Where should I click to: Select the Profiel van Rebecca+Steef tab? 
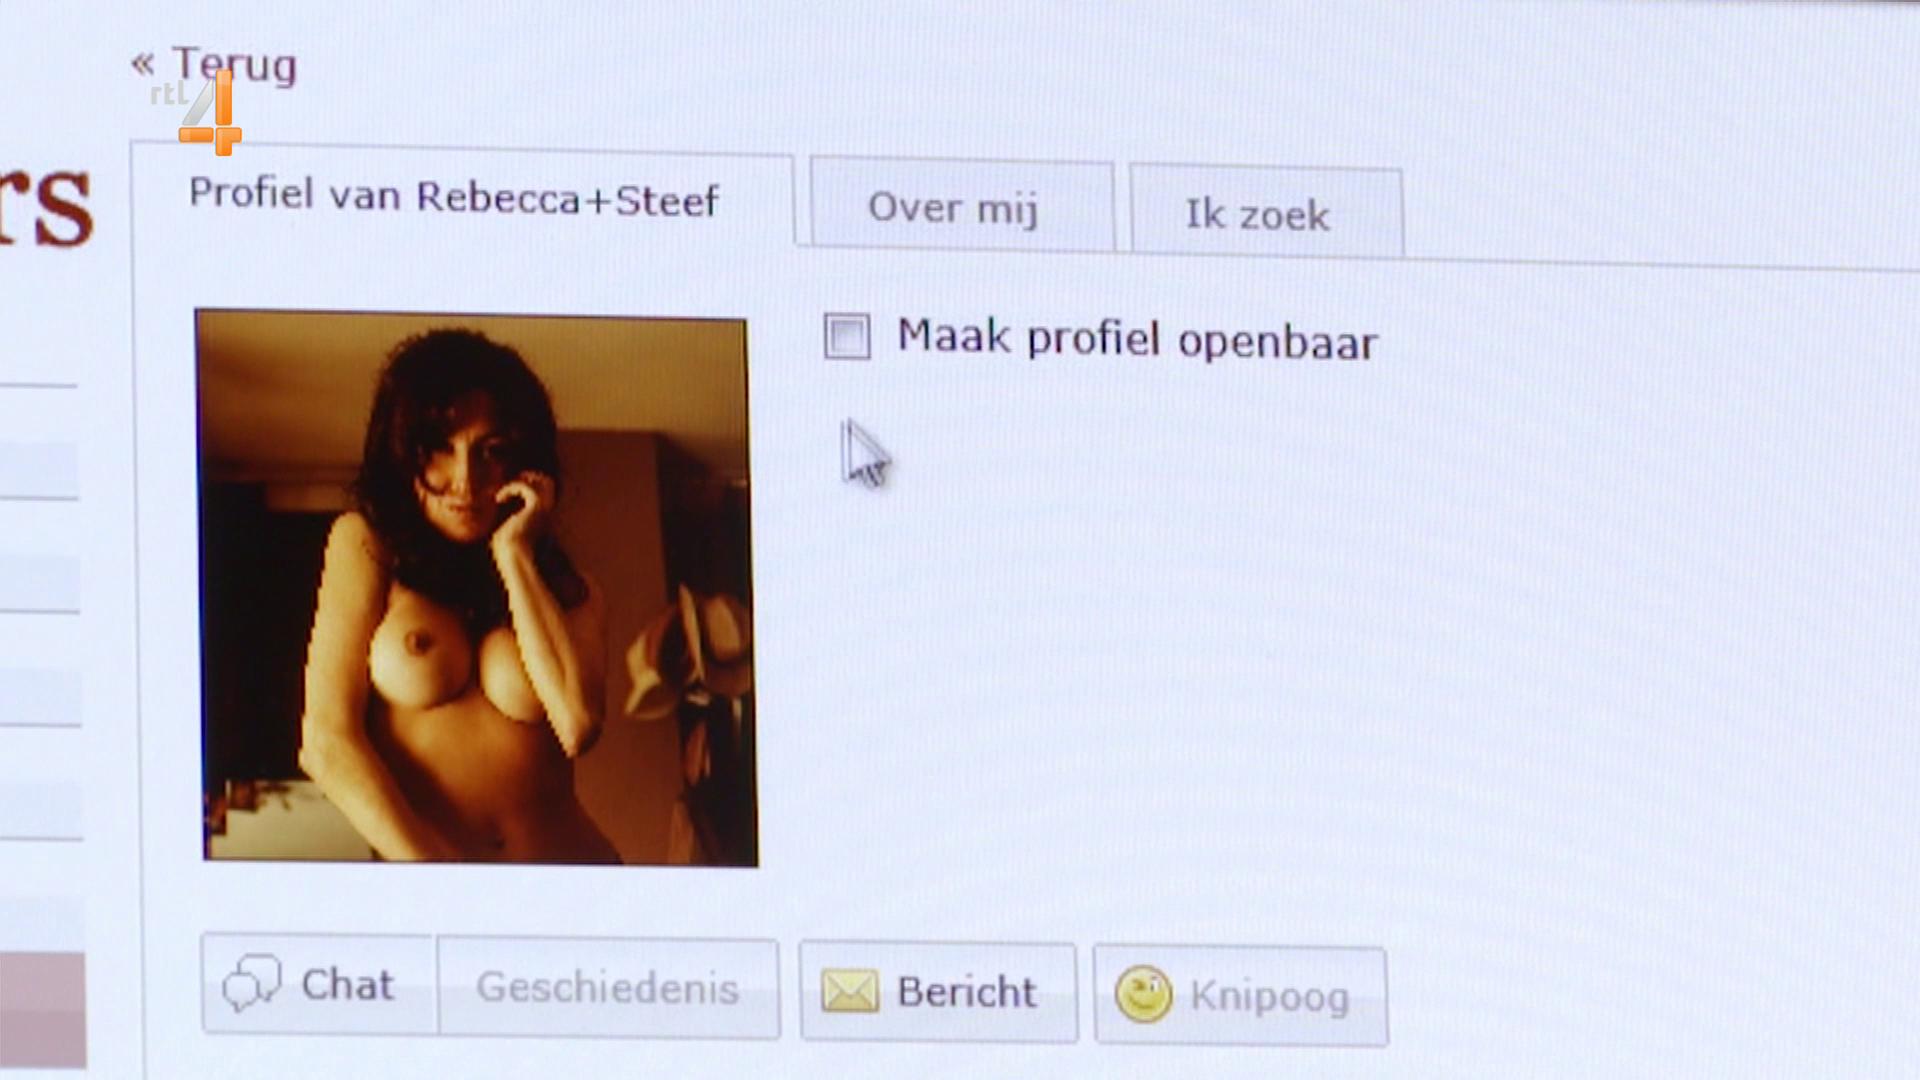[x=453, y=197]
